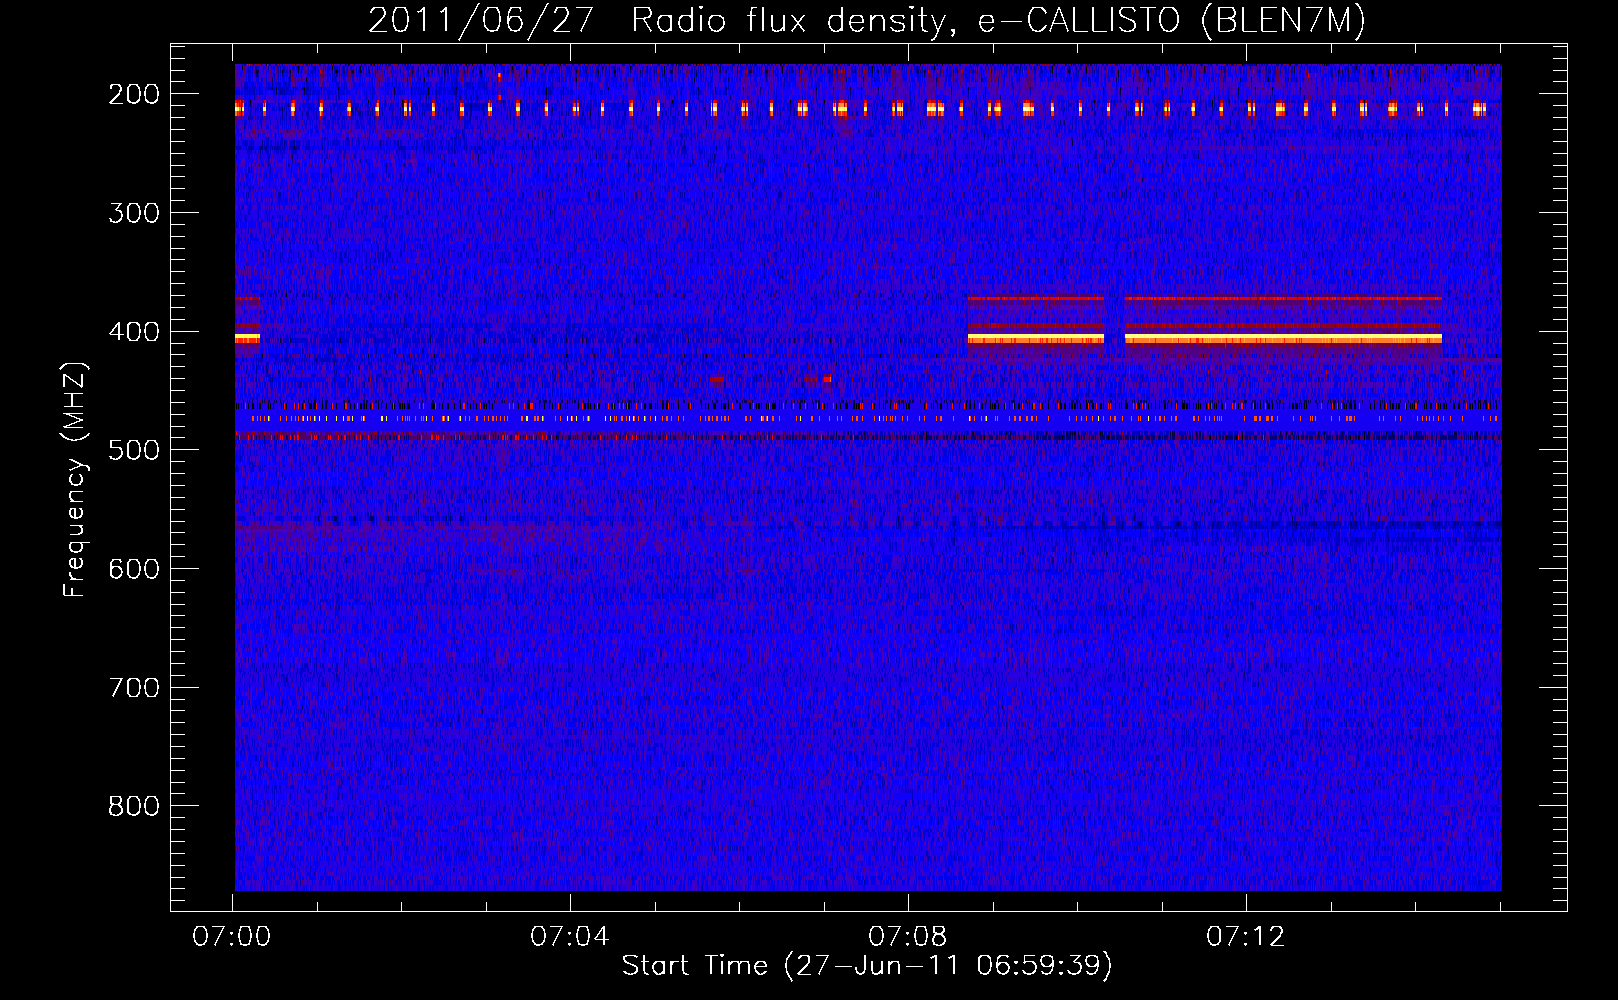The height and width of the screenshot is (1000, 1618).
Task: Click the 600 frequency tick label
Action: coord(134,569)
